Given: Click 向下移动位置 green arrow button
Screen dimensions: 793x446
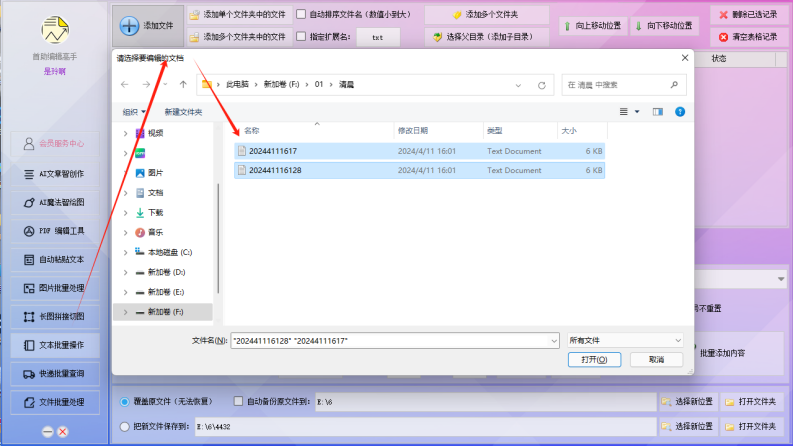Looking at the screenshot, I should 665,26.
